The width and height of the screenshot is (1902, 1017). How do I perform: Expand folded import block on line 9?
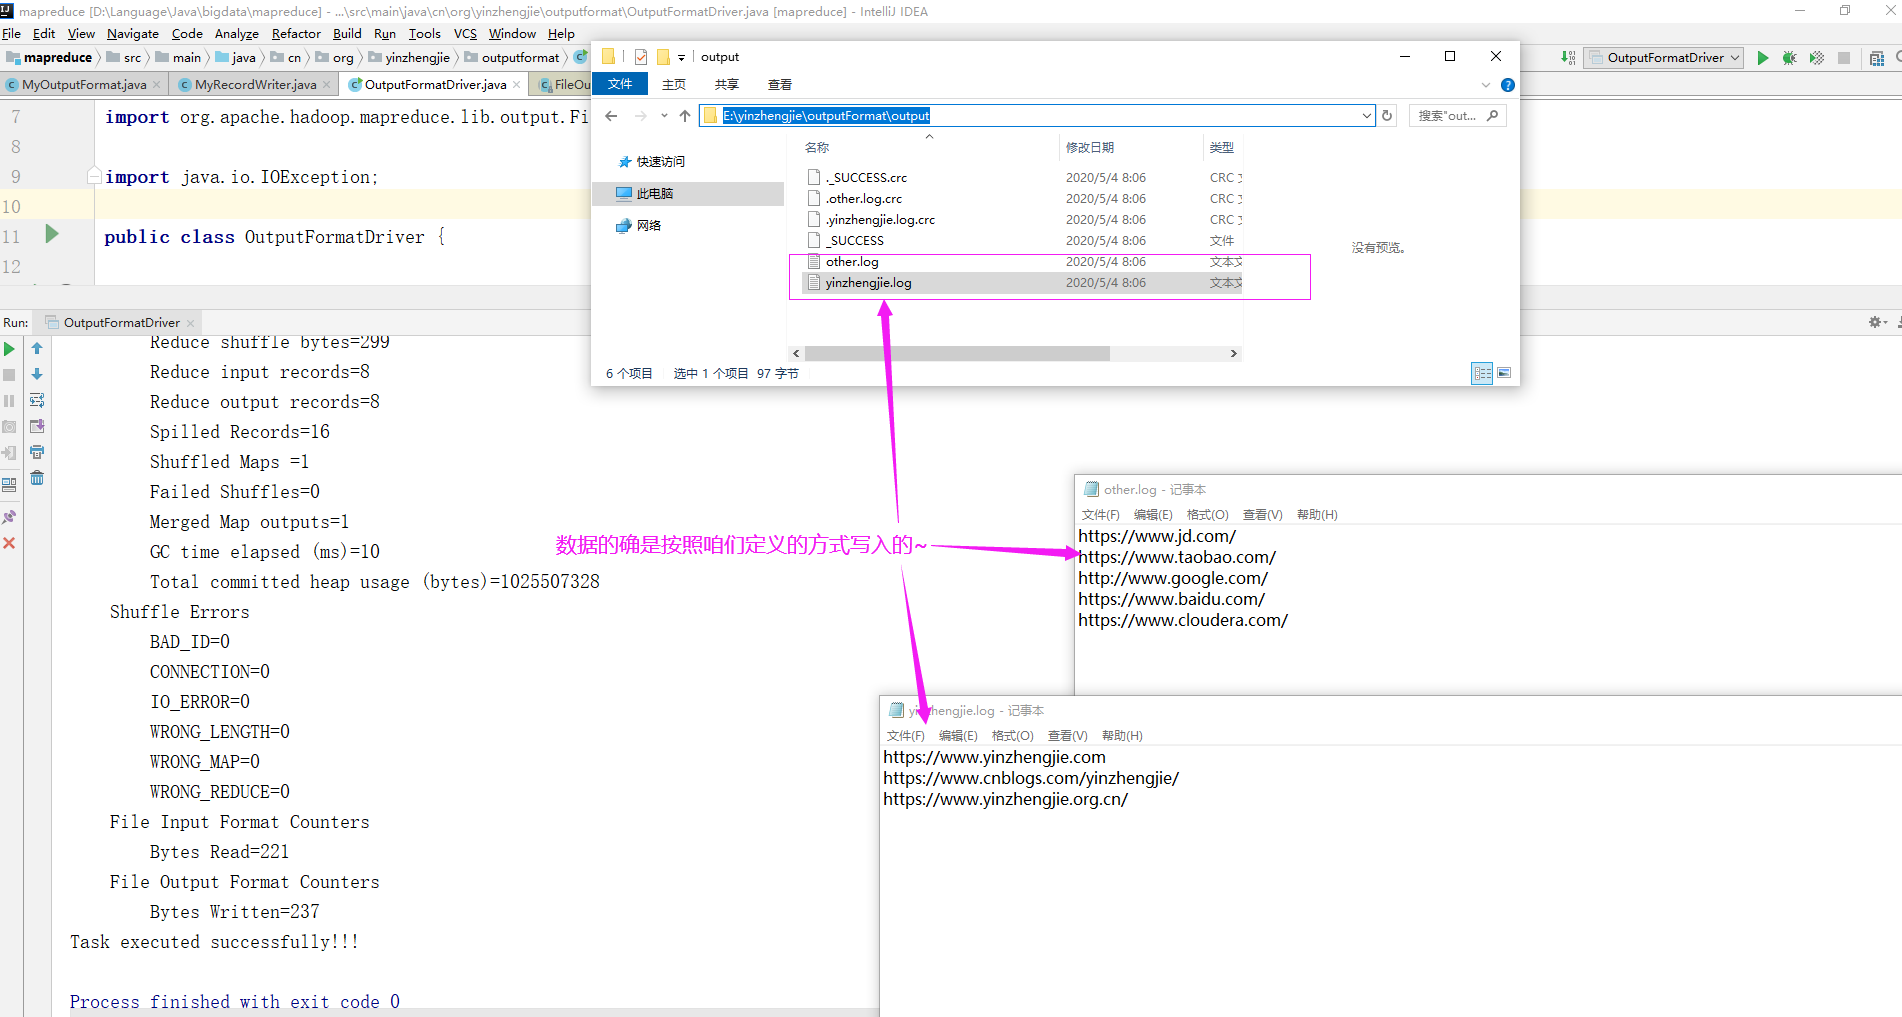pyautogui.click(x=94, y=176)
